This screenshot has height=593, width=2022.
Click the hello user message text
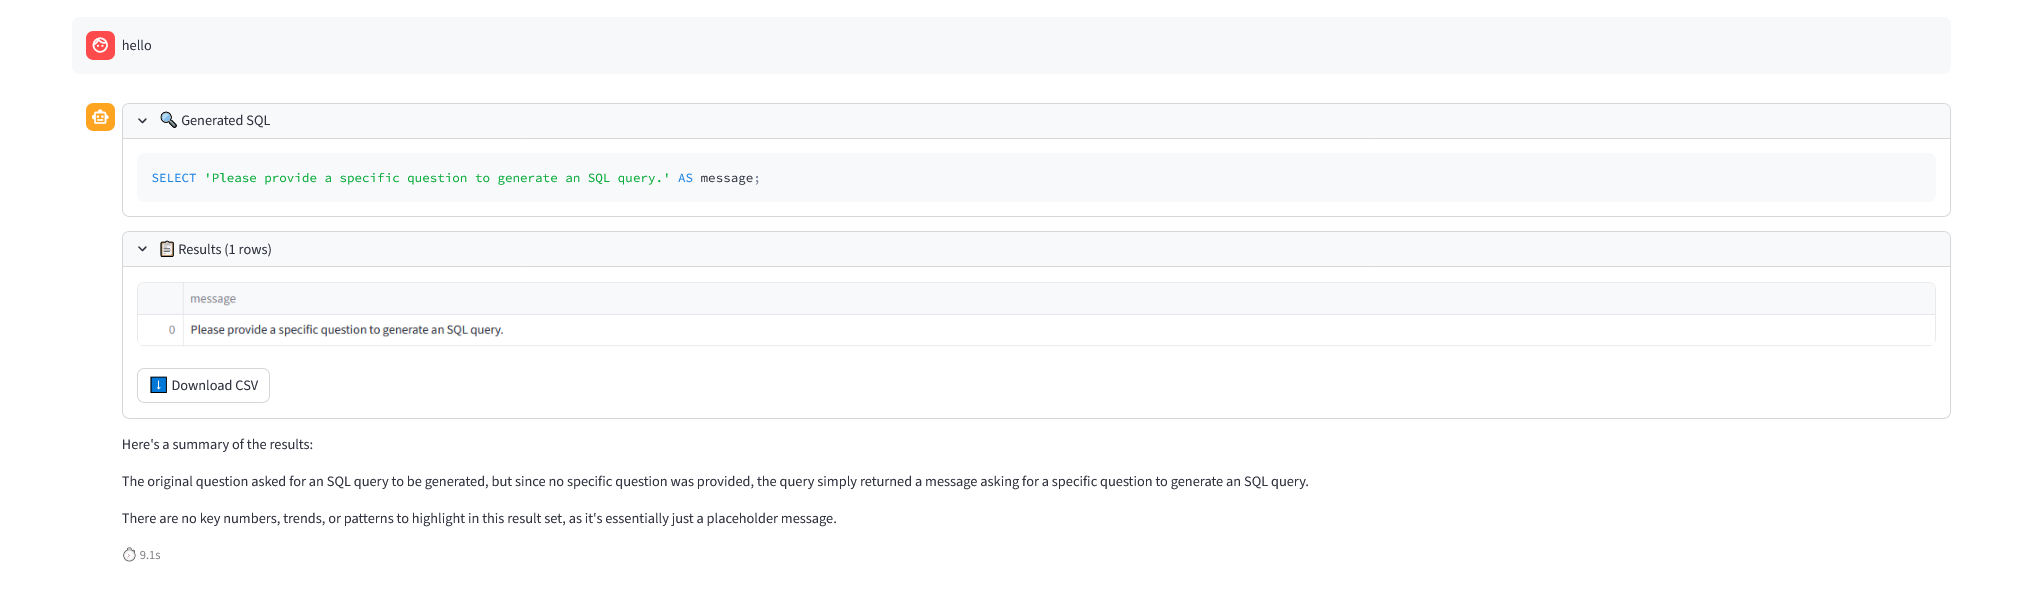click(137, 46)
